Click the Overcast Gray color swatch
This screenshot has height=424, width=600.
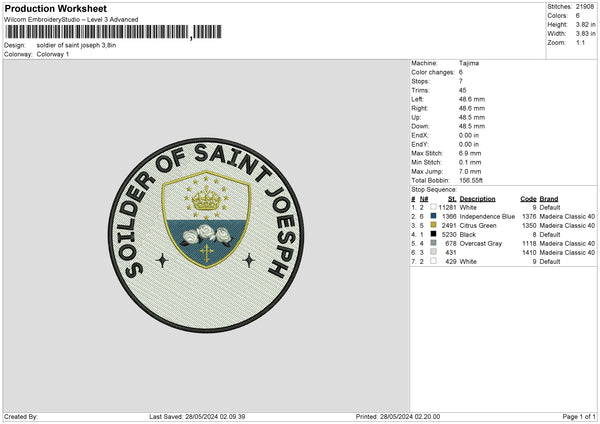[x=433, y=243]
